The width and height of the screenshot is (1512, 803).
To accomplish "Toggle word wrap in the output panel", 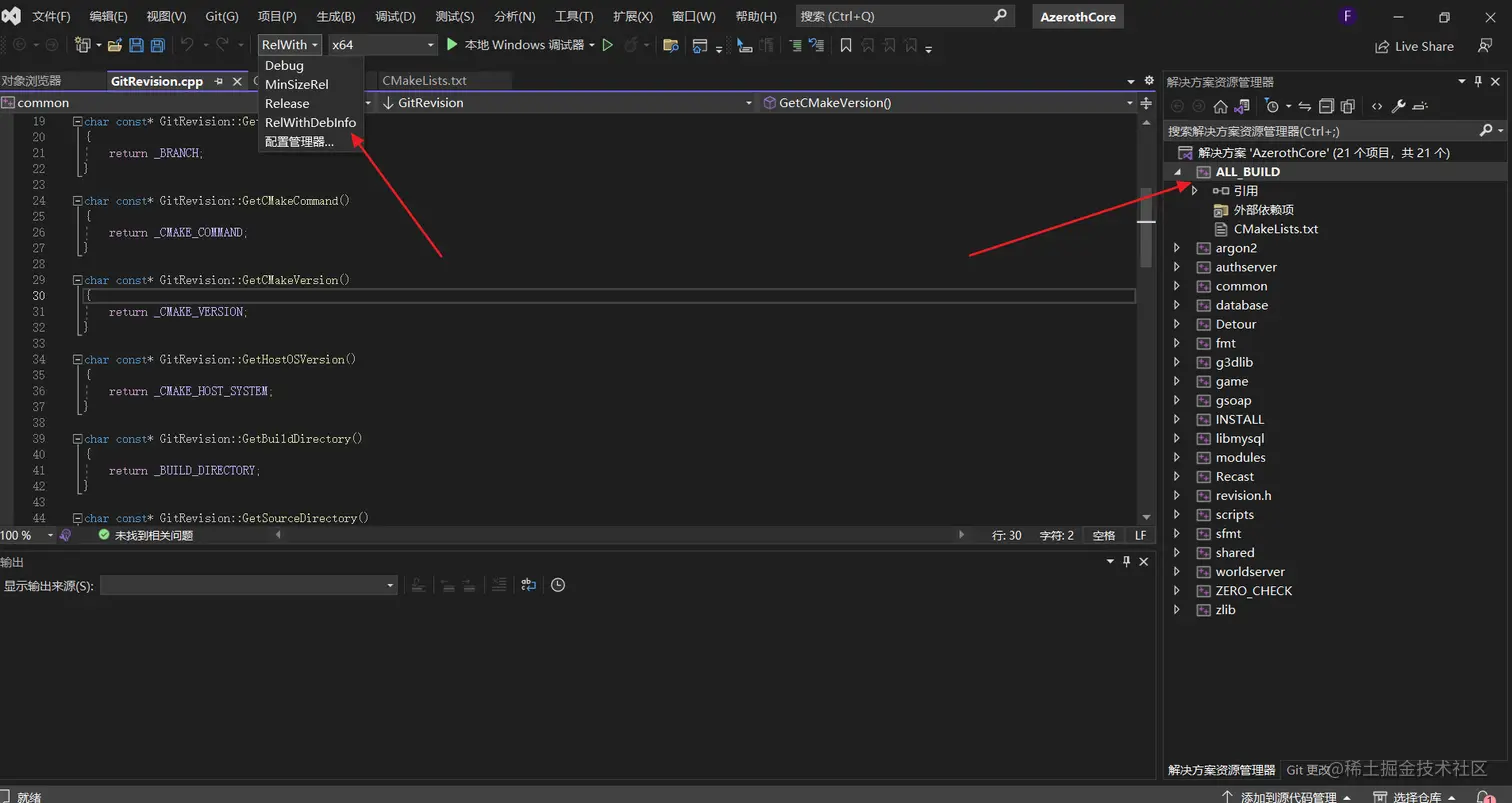I will 528,585.
